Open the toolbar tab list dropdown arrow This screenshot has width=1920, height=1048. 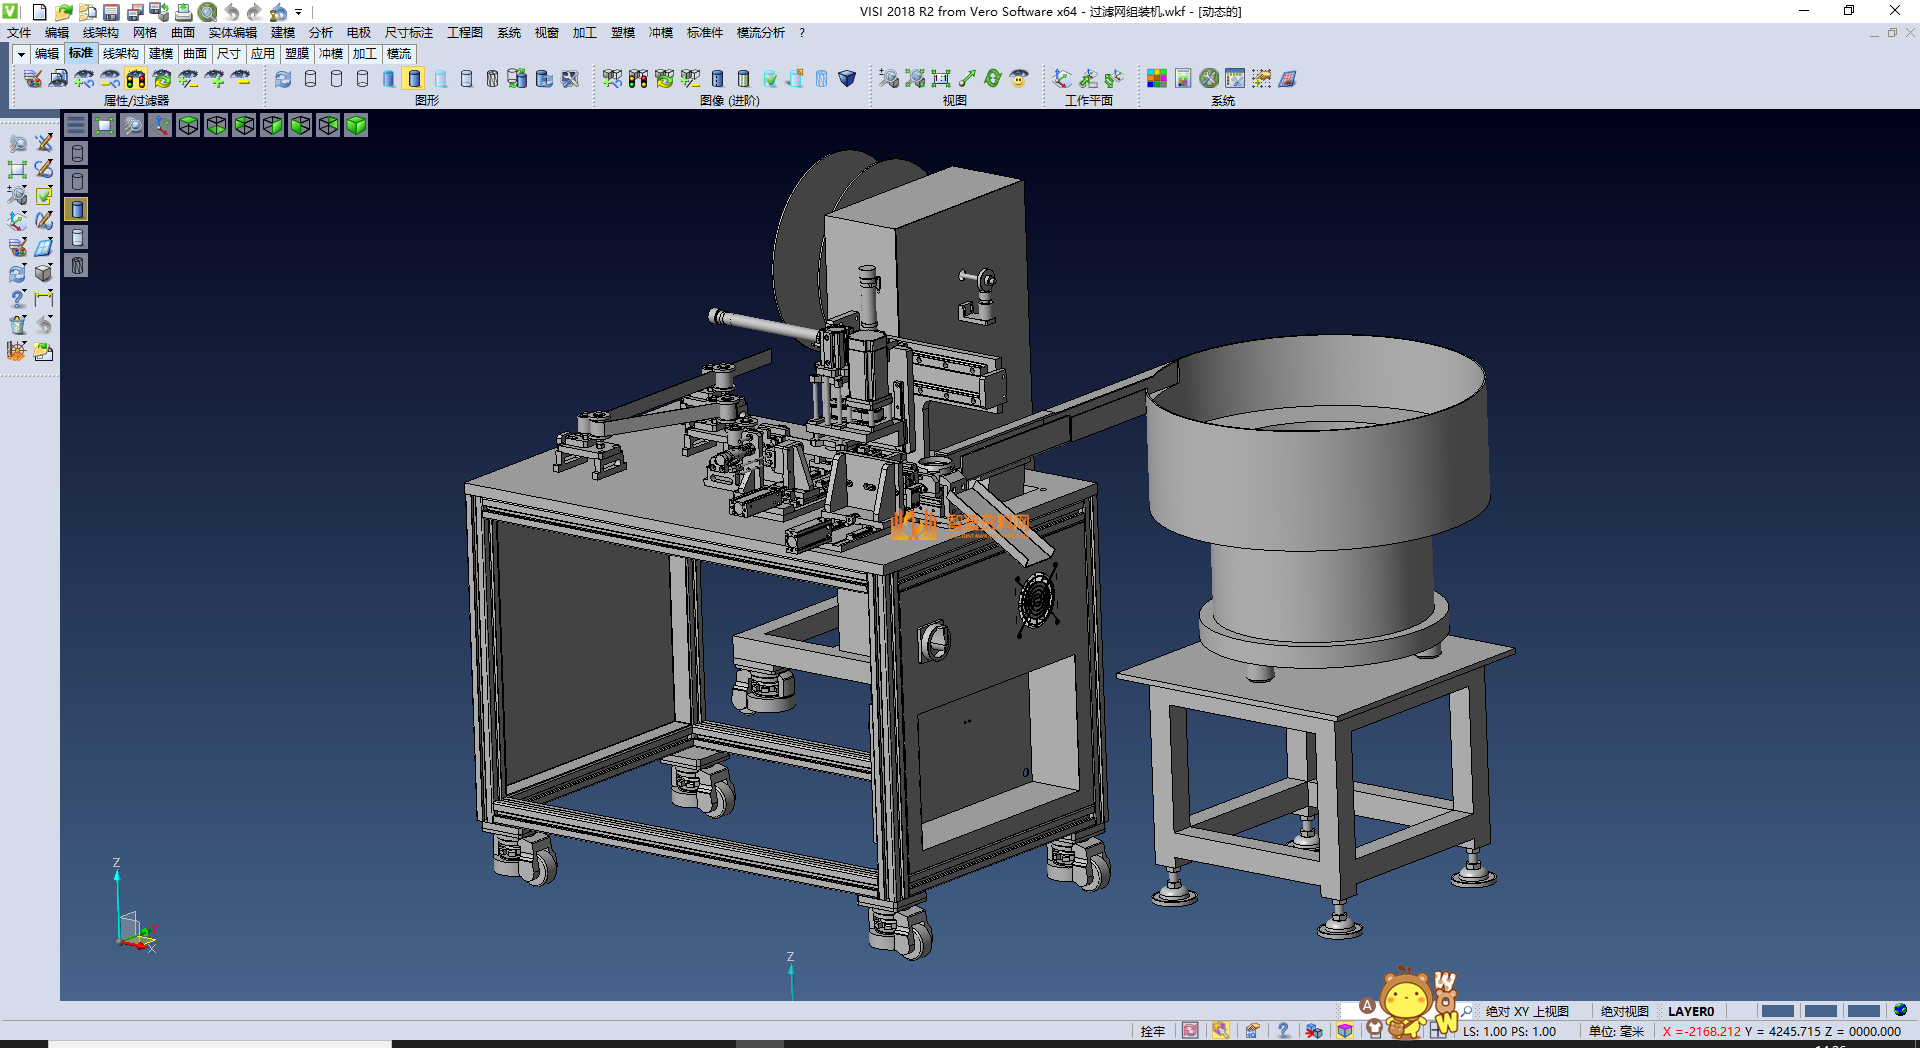[x=21, y=54]
